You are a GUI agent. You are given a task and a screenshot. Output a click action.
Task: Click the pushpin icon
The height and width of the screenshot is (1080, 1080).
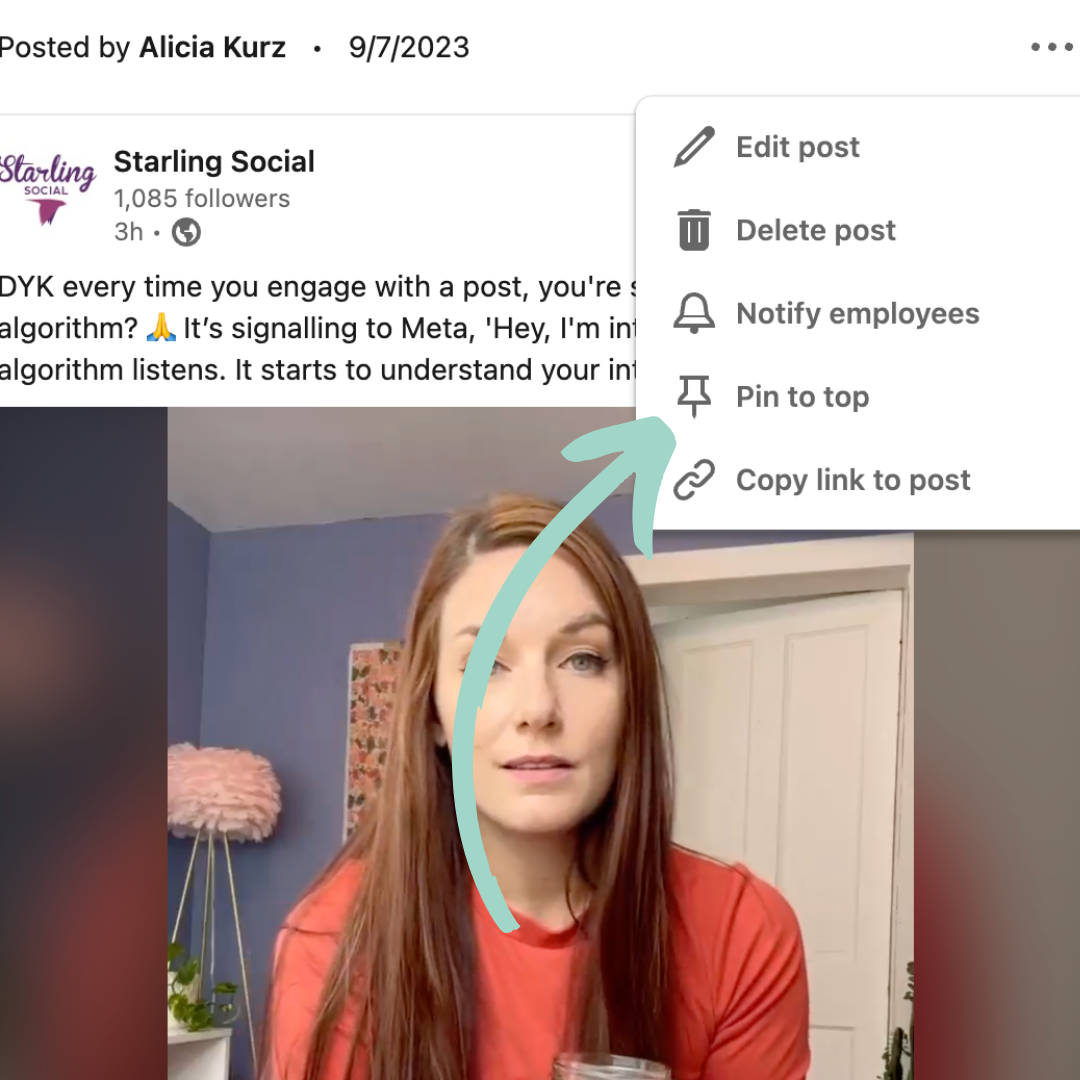(x=694, y=397)
